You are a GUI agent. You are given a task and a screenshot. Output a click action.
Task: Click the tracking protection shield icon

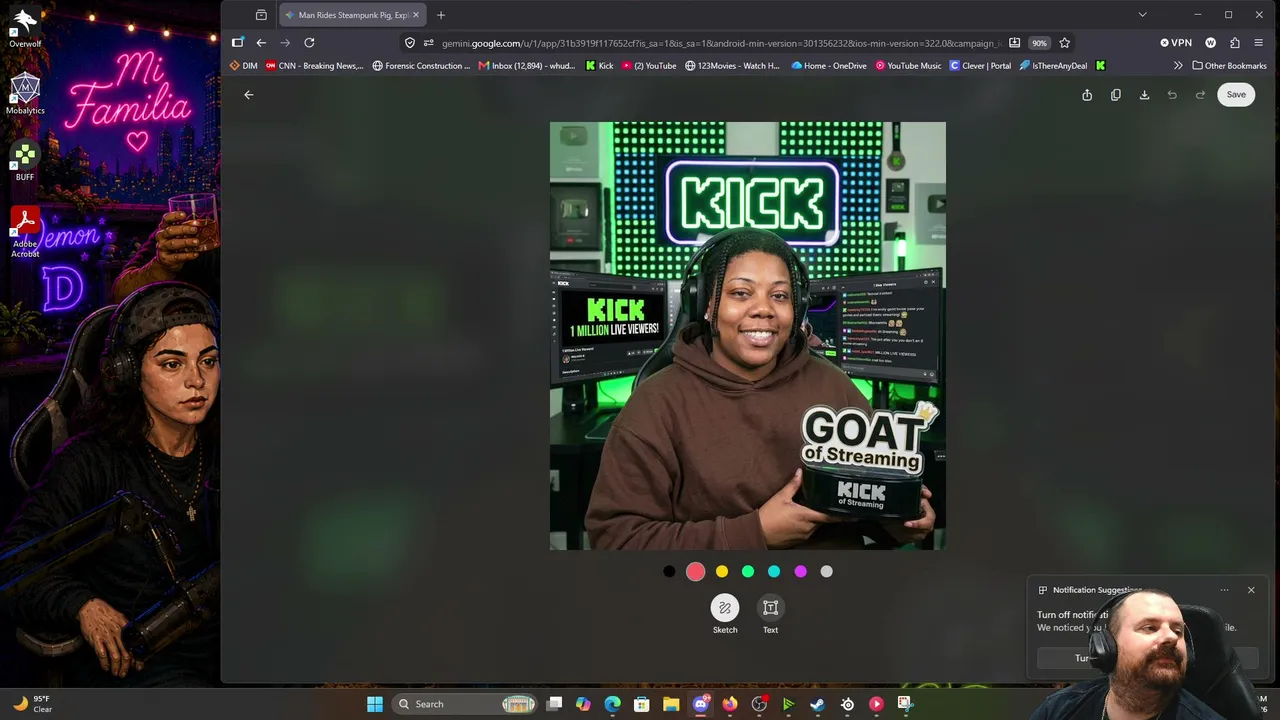click(x=410, y=43)
